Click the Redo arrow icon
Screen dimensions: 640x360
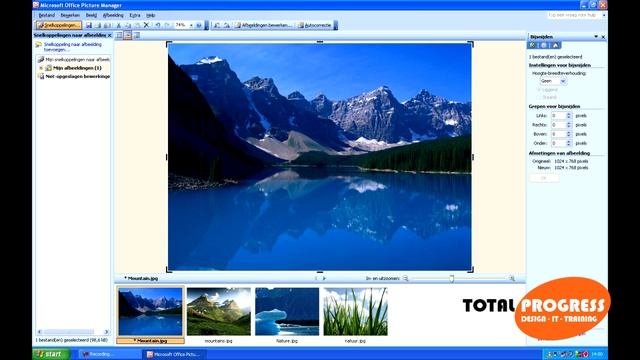click(x=167, y=25)
